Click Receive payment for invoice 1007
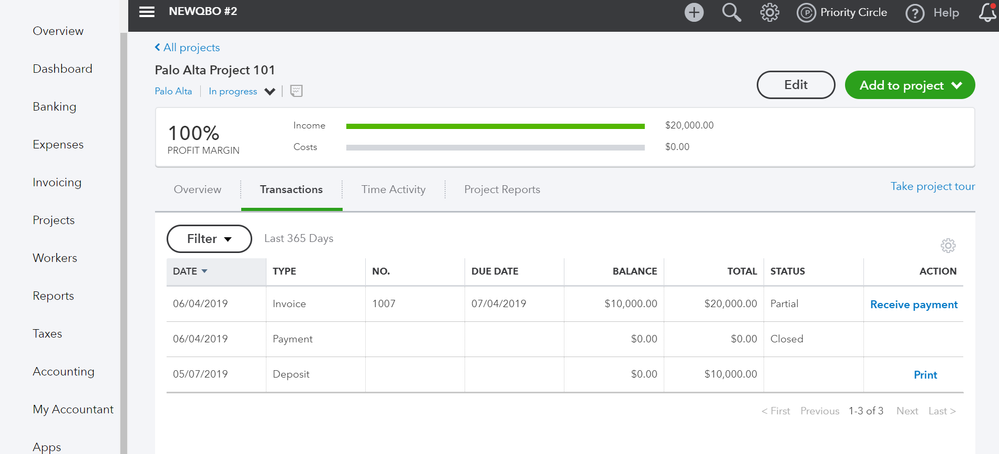This screenshot has width=999, height=454. point(913,304)
